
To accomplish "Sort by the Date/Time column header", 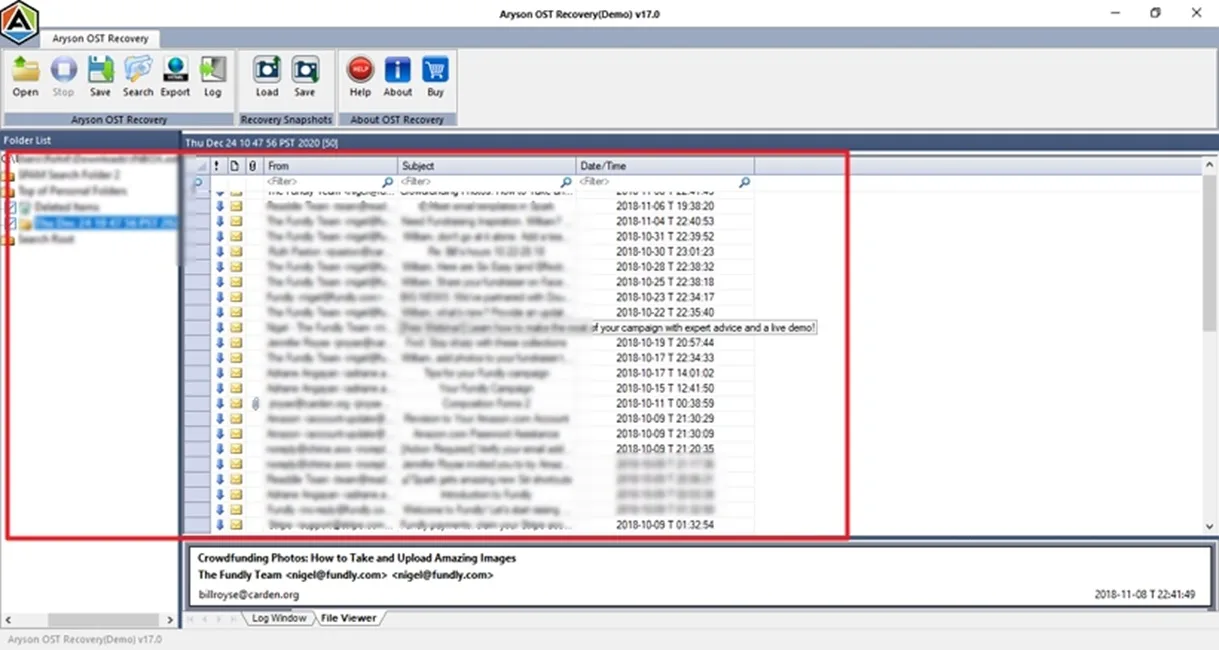I will click(x=666, y=166).
